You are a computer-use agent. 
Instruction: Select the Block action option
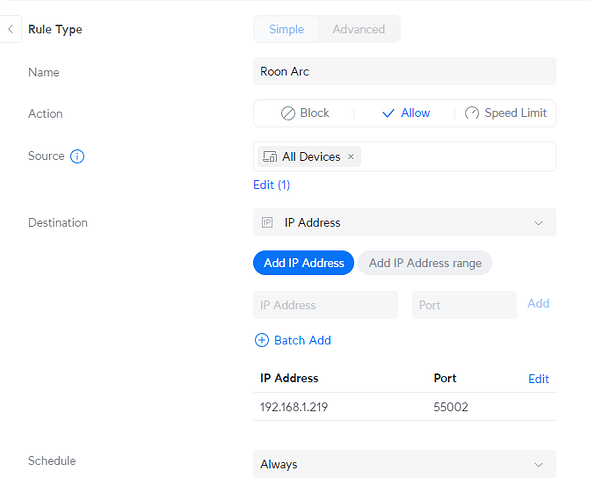pyautogui.click(x=305, y=113)
